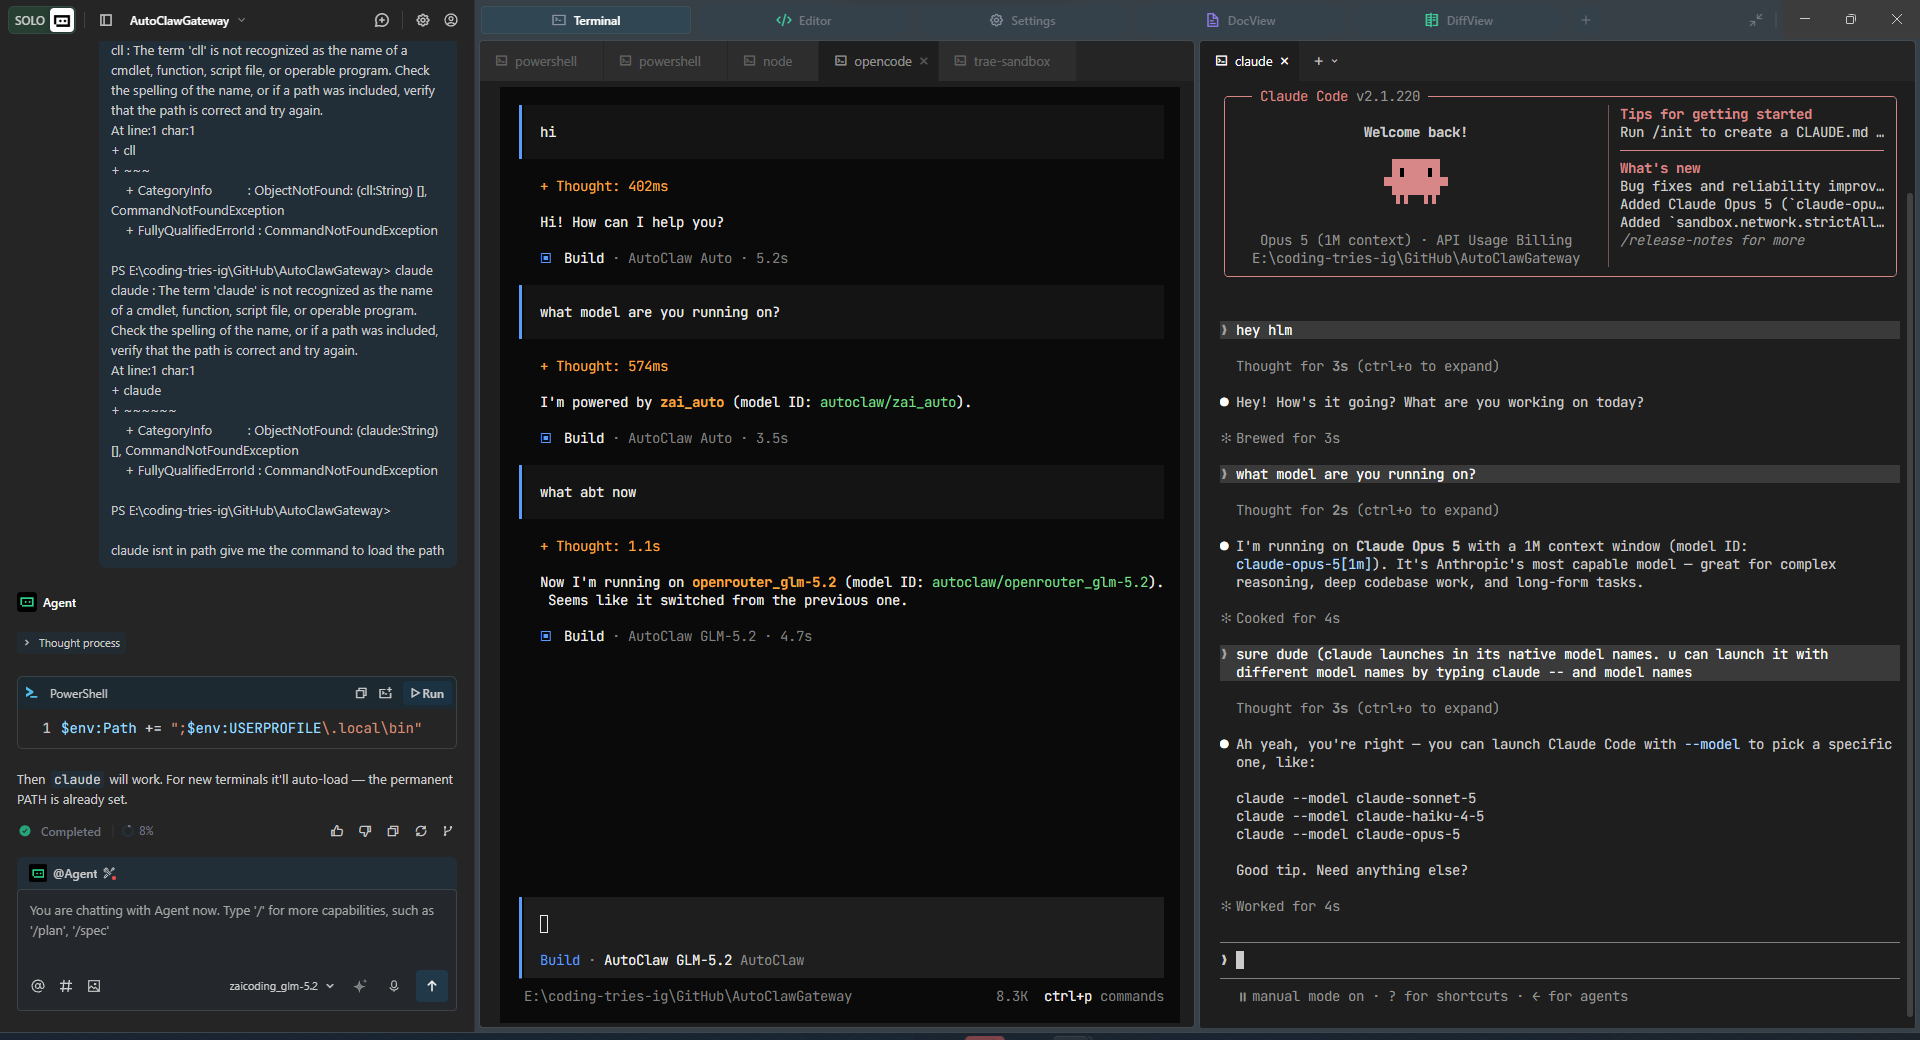Select the opencode terminal tab
Viewport: 1920px width, 1040px height.
click(x=873, y=61)
